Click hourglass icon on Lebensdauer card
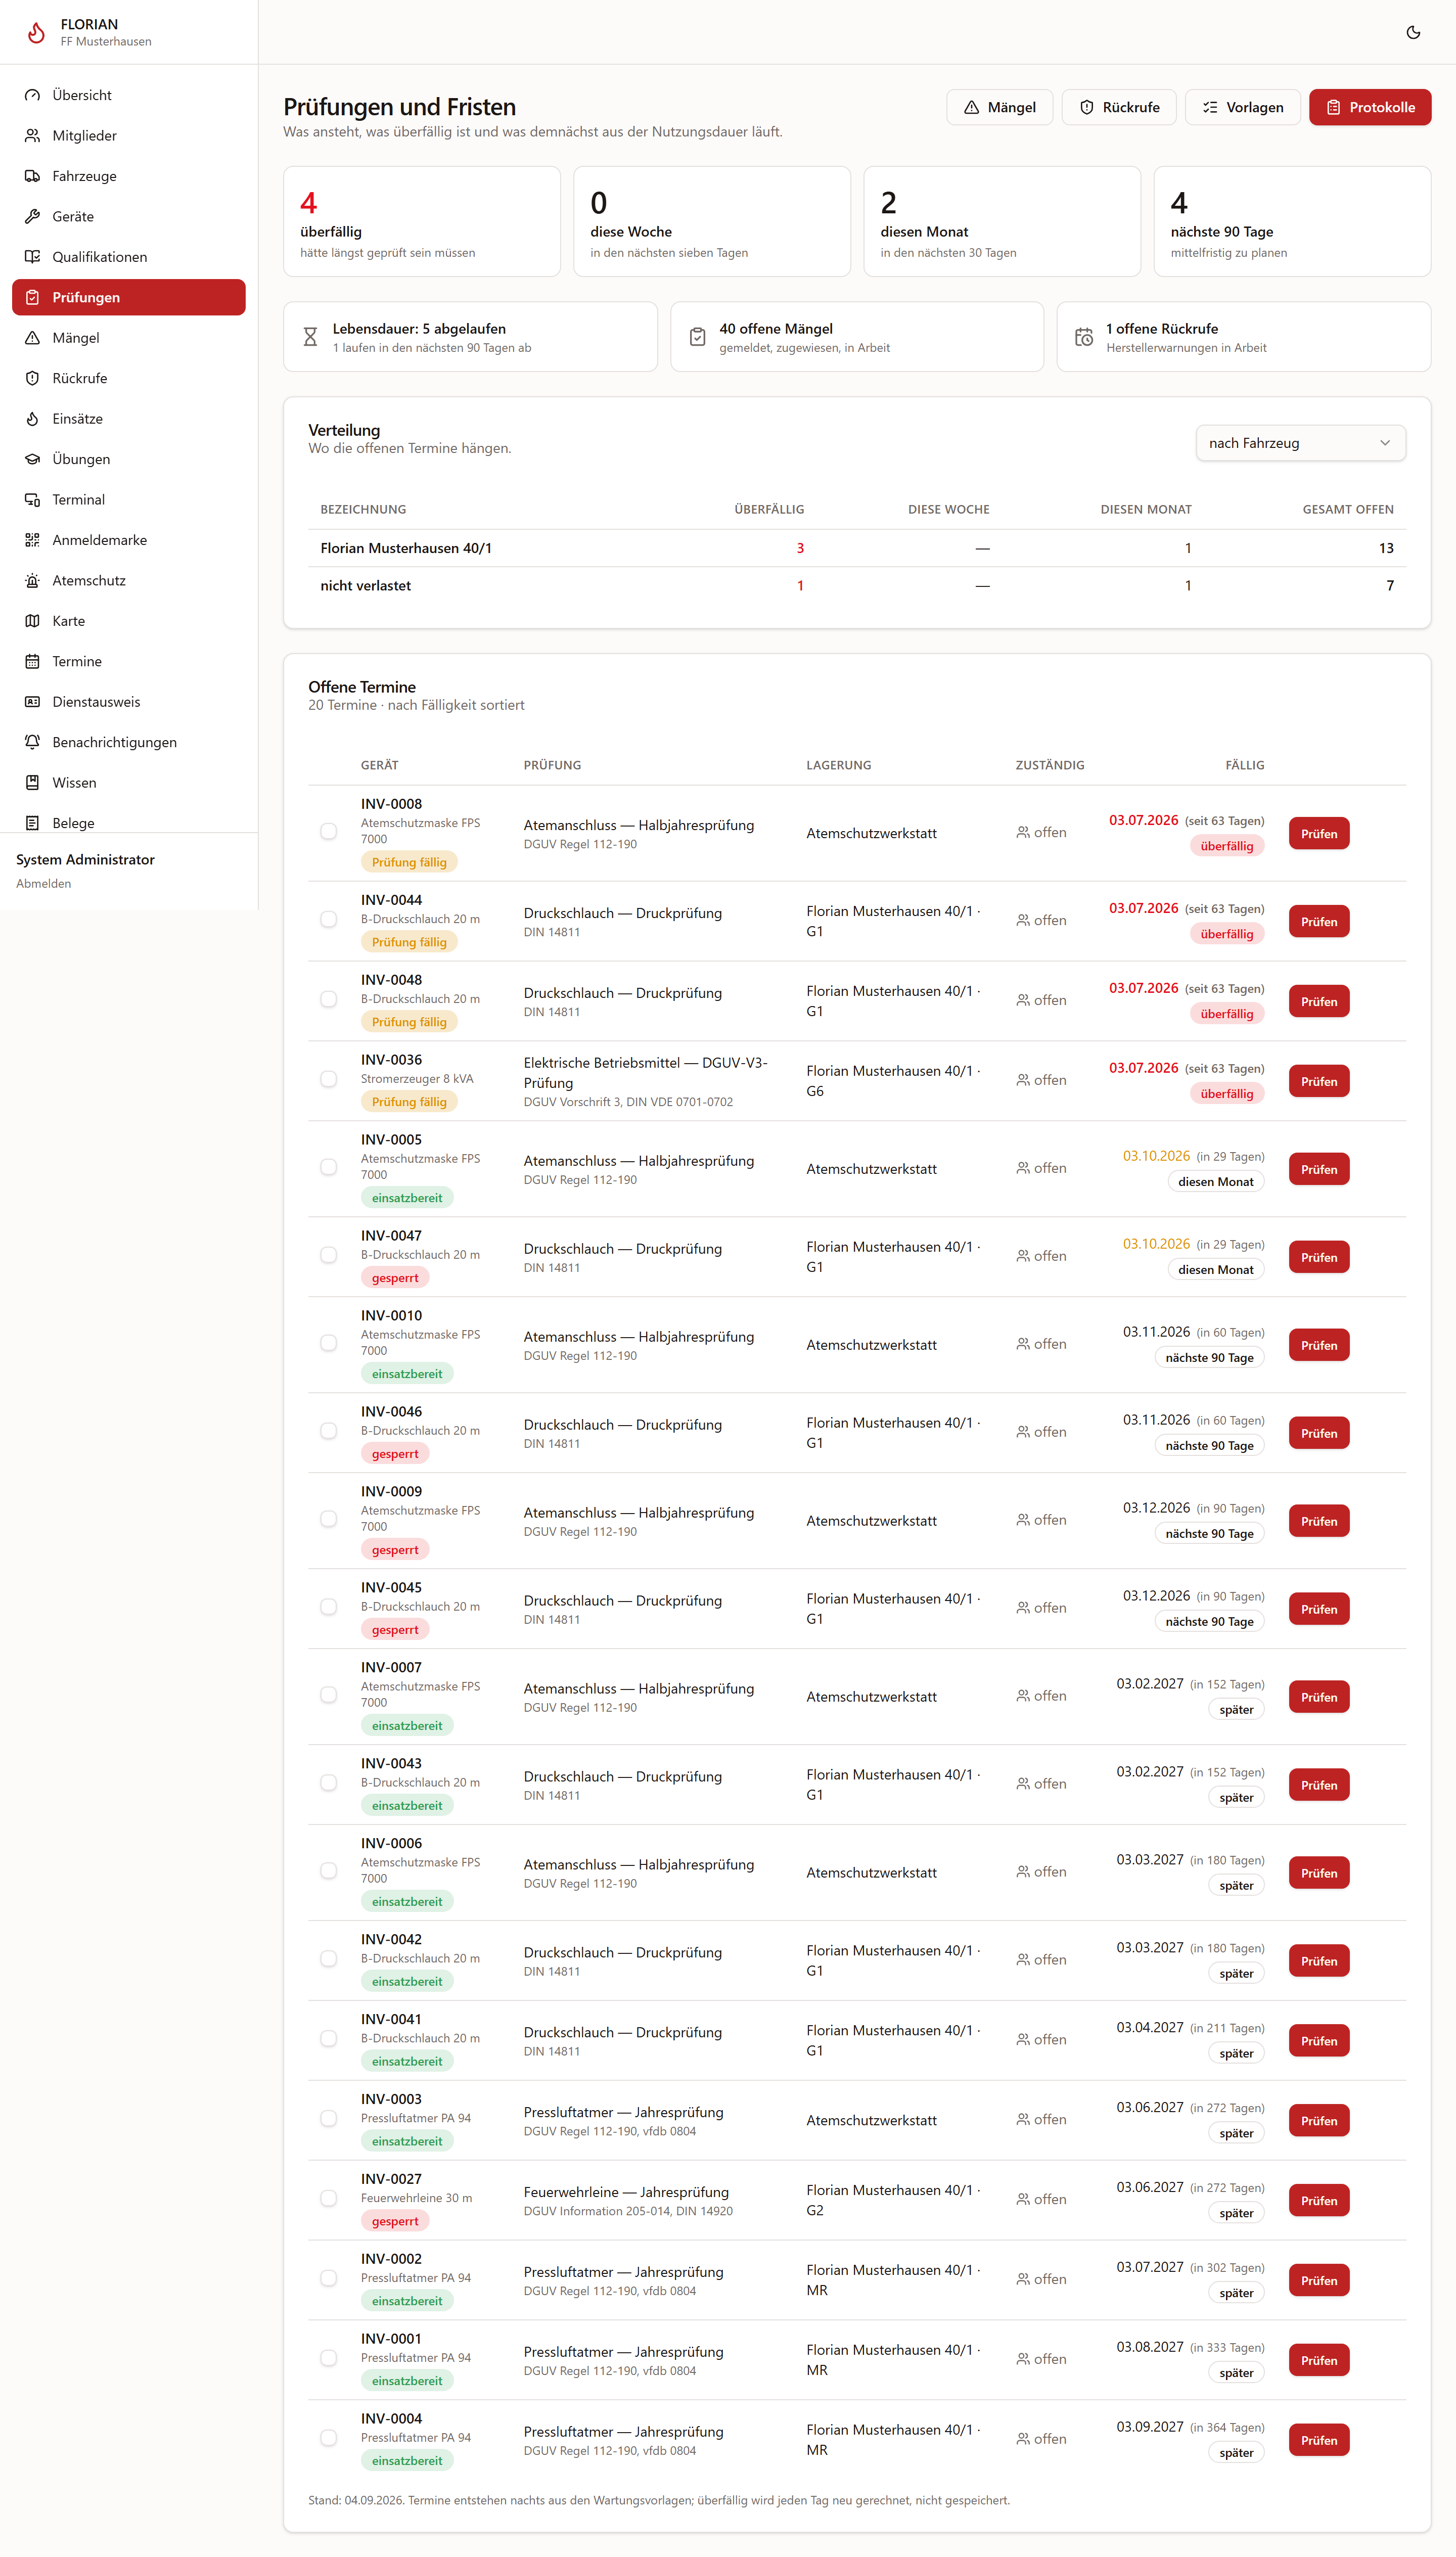Viewport: 1456px width, 2557px height. (x=311, y=337)
